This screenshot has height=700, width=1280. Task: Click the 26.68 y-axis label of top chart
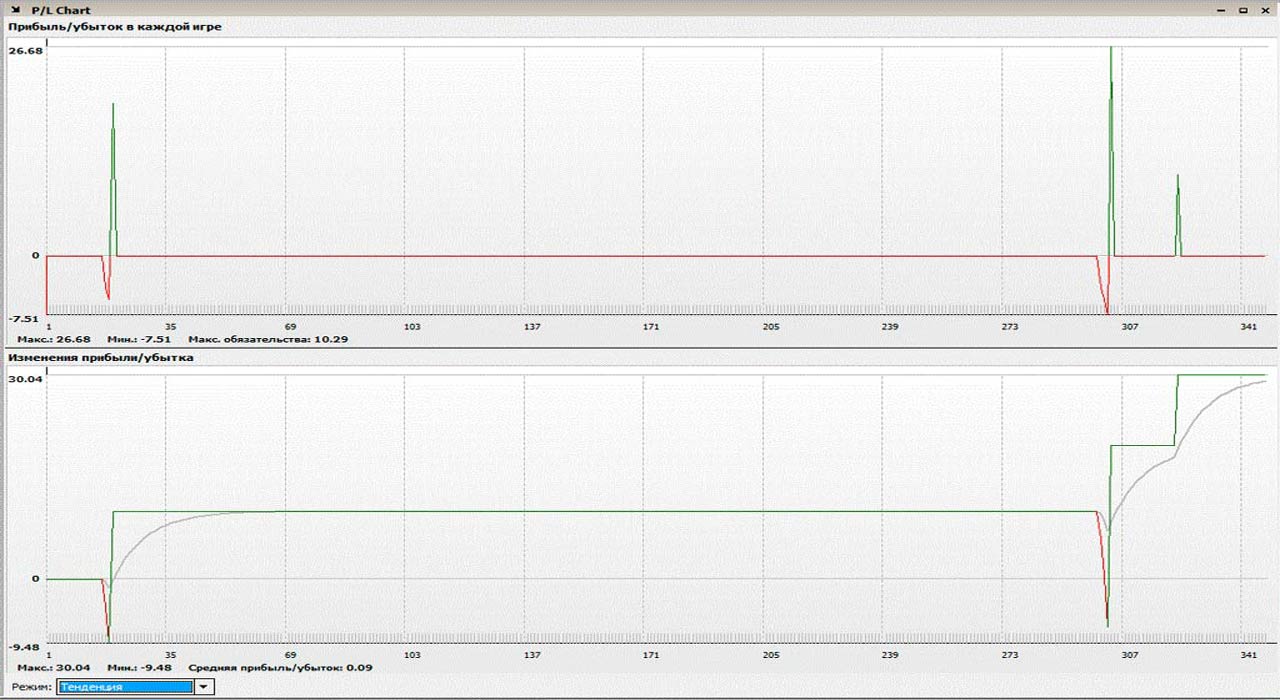click(x=24, y=50)
